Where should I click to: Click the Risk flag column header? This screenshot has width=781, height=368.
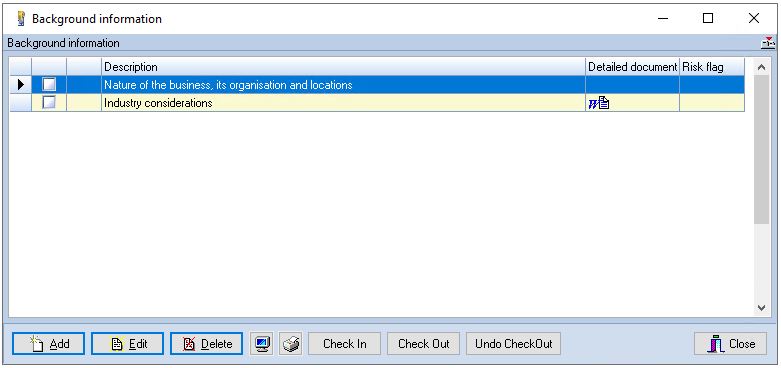pyautogui.click(x=712, y=67)
